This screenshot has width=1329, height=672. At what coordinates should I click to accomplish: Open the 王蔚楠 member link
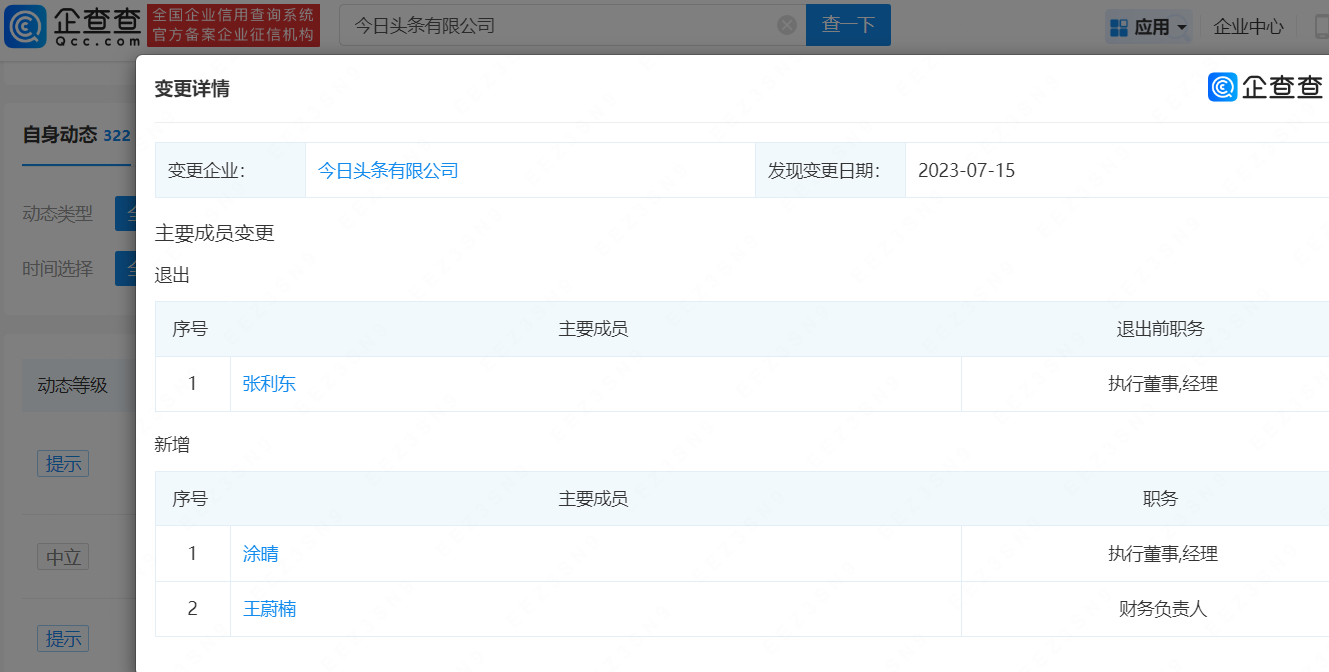pyautogui.click(x=269, y=609)
